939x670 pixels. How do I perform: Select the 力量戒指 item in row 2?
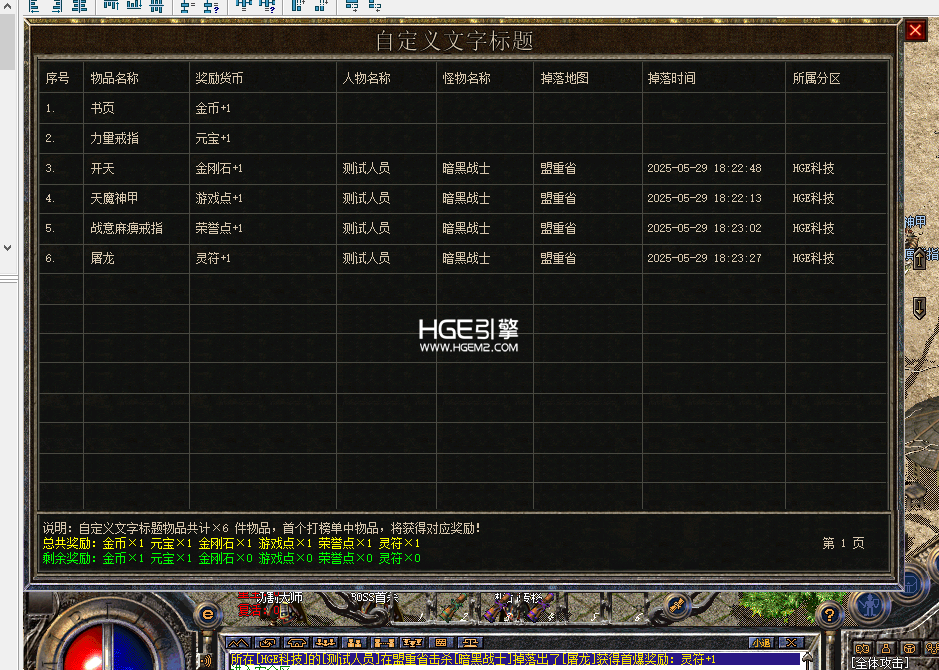coord(114,138)
